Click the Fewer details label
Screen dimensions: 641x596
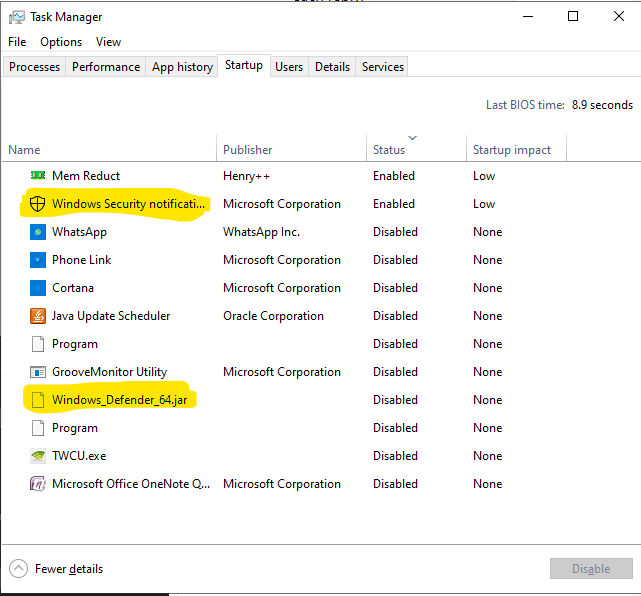[x=69, y=569]
